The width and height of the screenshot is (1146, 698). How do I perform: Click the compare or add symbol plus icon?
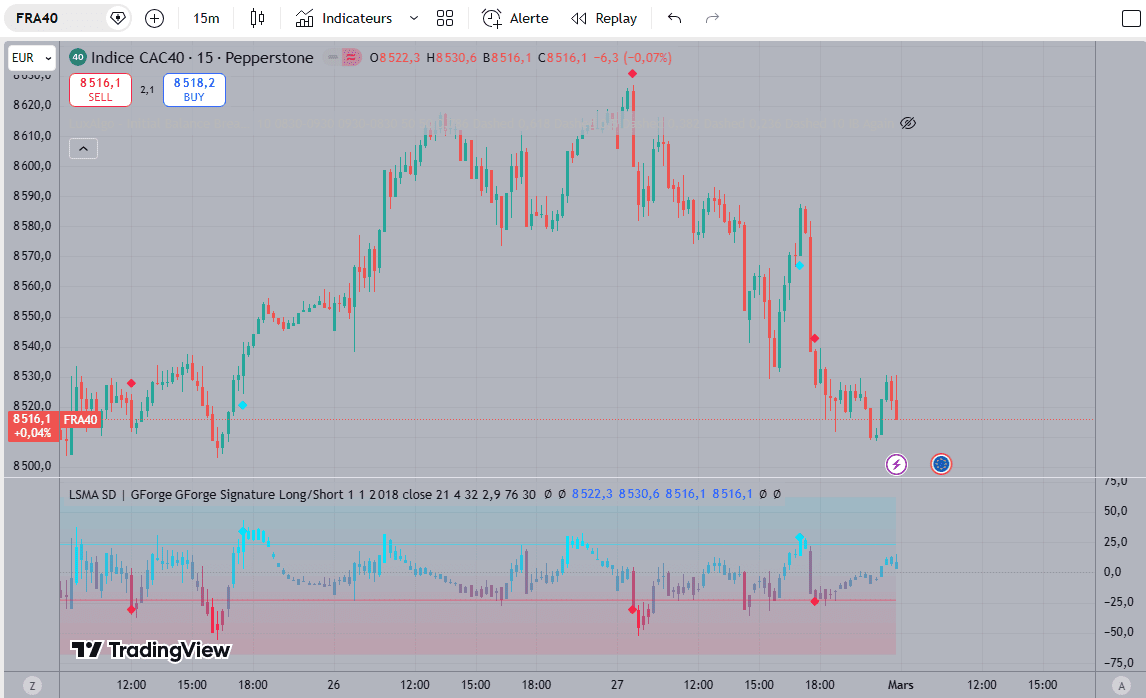tap(154, 18)
